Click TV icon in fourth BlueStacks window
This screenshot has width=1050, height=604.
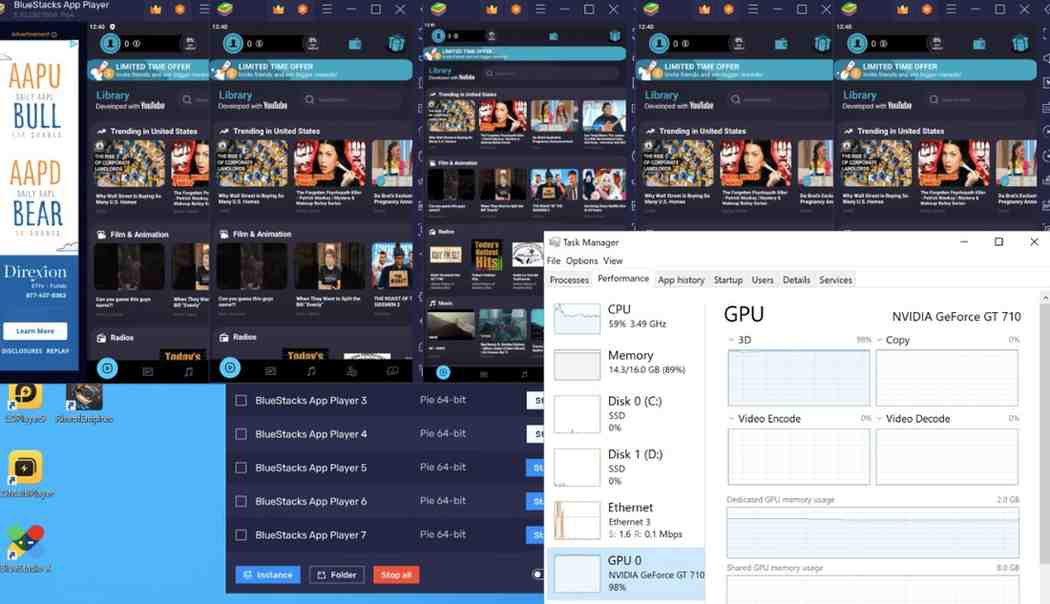click(781, 44)
